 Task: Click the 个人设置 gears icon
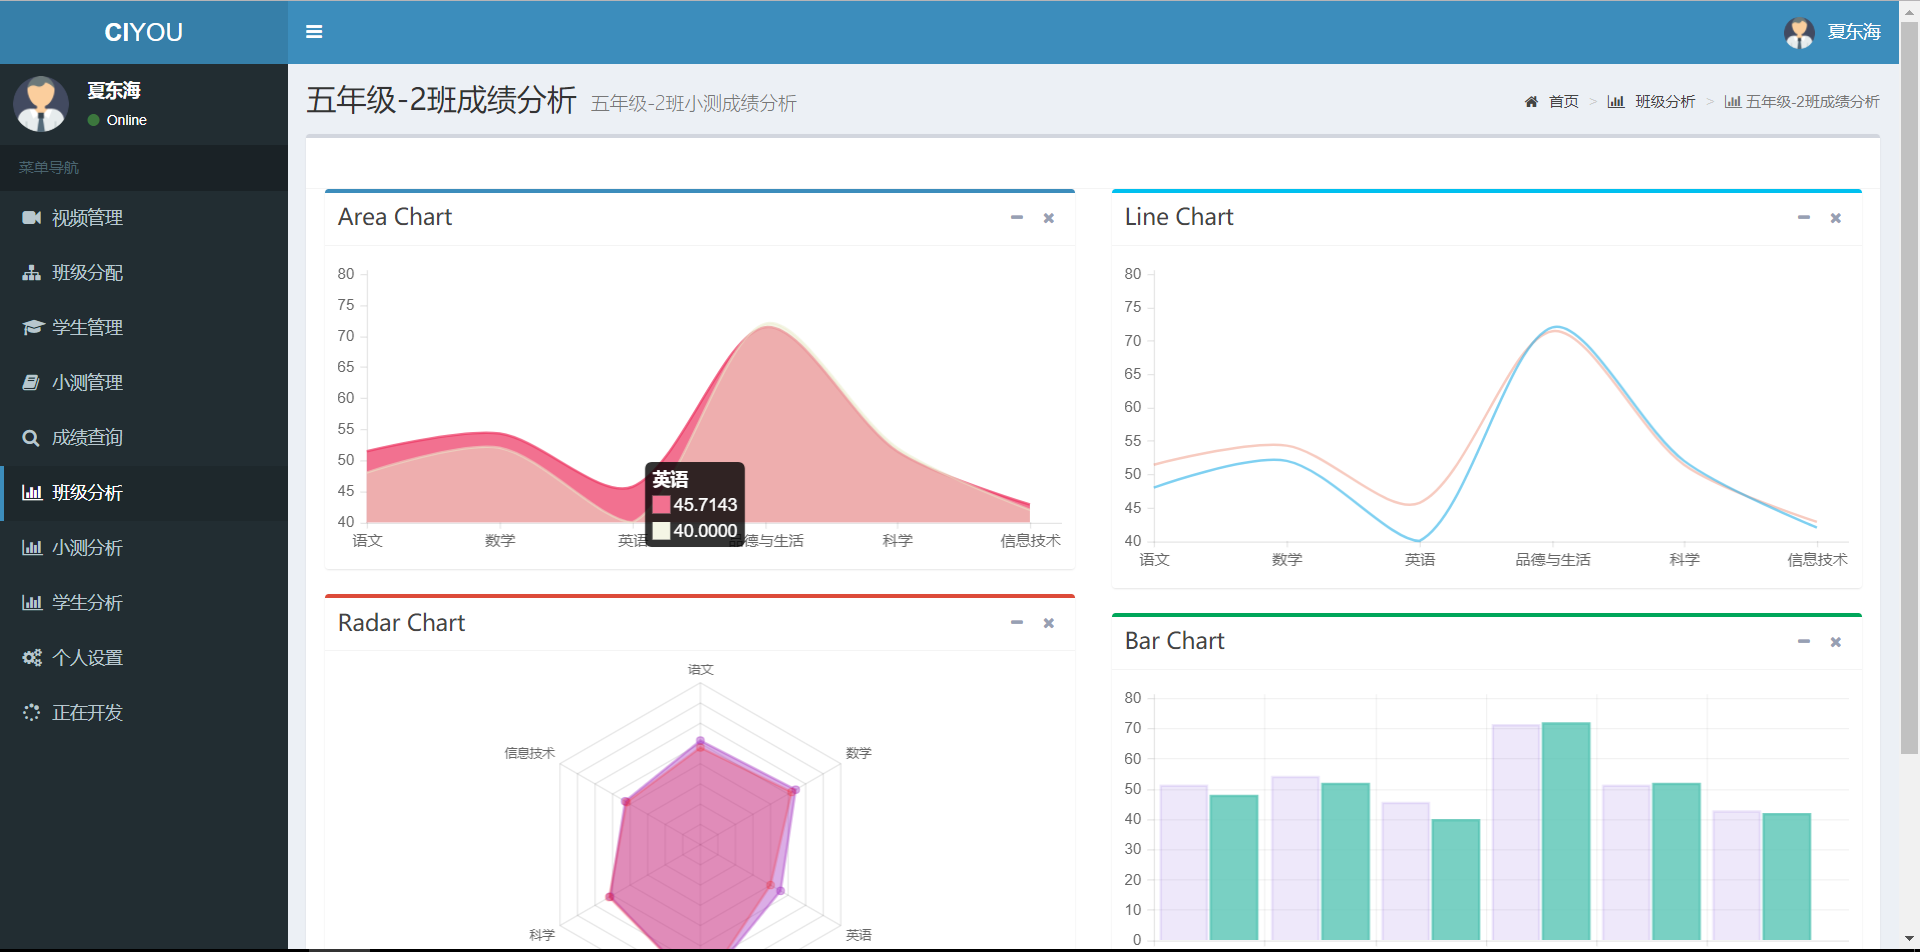click(x=32, y=658)
